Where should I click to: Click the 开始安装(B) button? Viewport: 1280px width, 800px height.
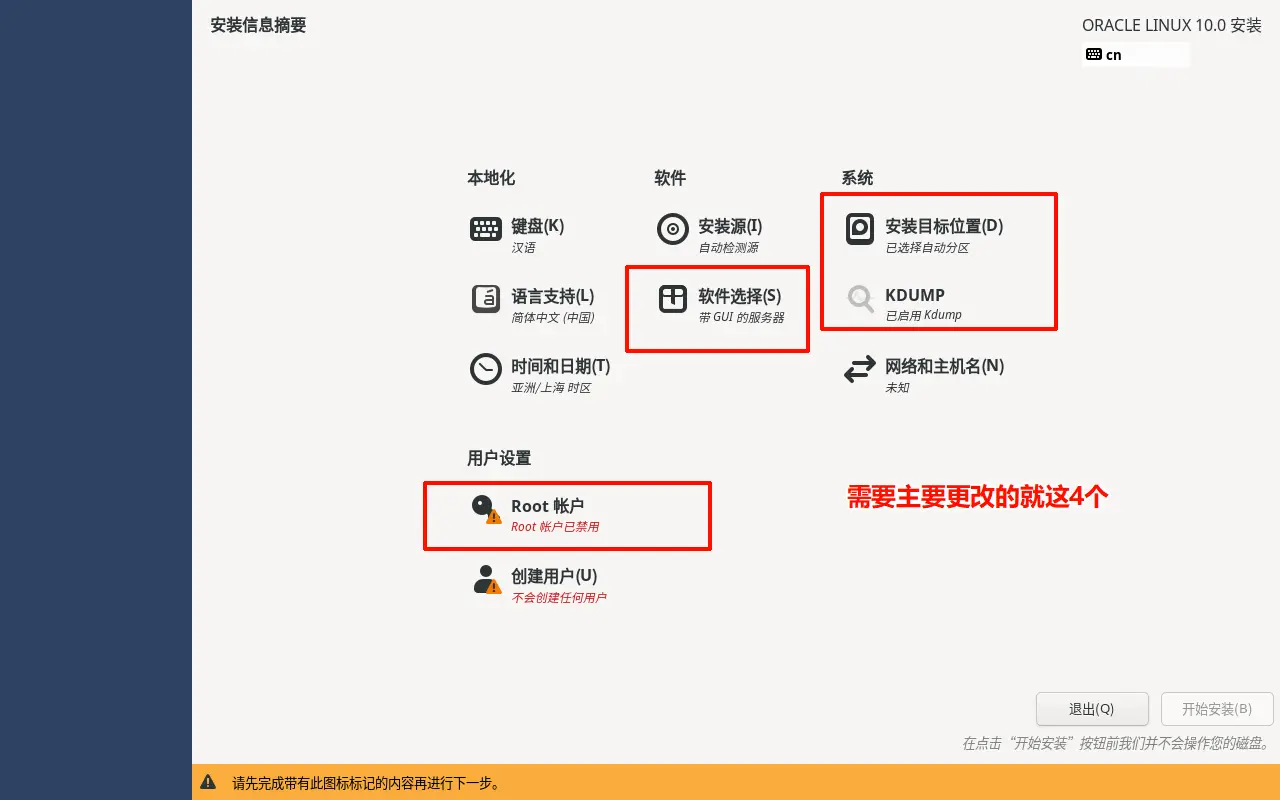click(1217, 709)
